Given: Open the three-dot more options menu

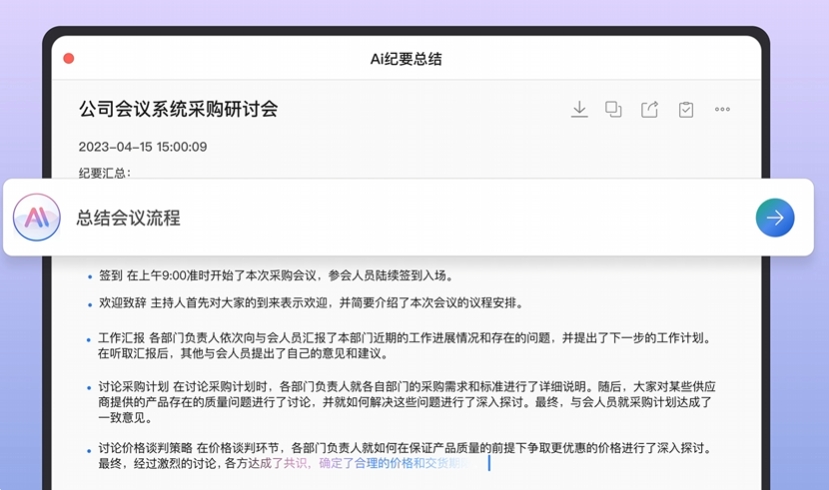Looking at the screenshot, I should point(722,109).
